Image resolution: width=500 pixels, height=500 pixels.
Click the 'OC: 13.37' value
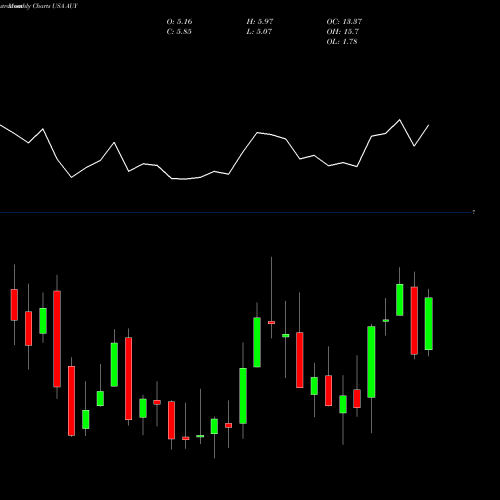point(344,22)
